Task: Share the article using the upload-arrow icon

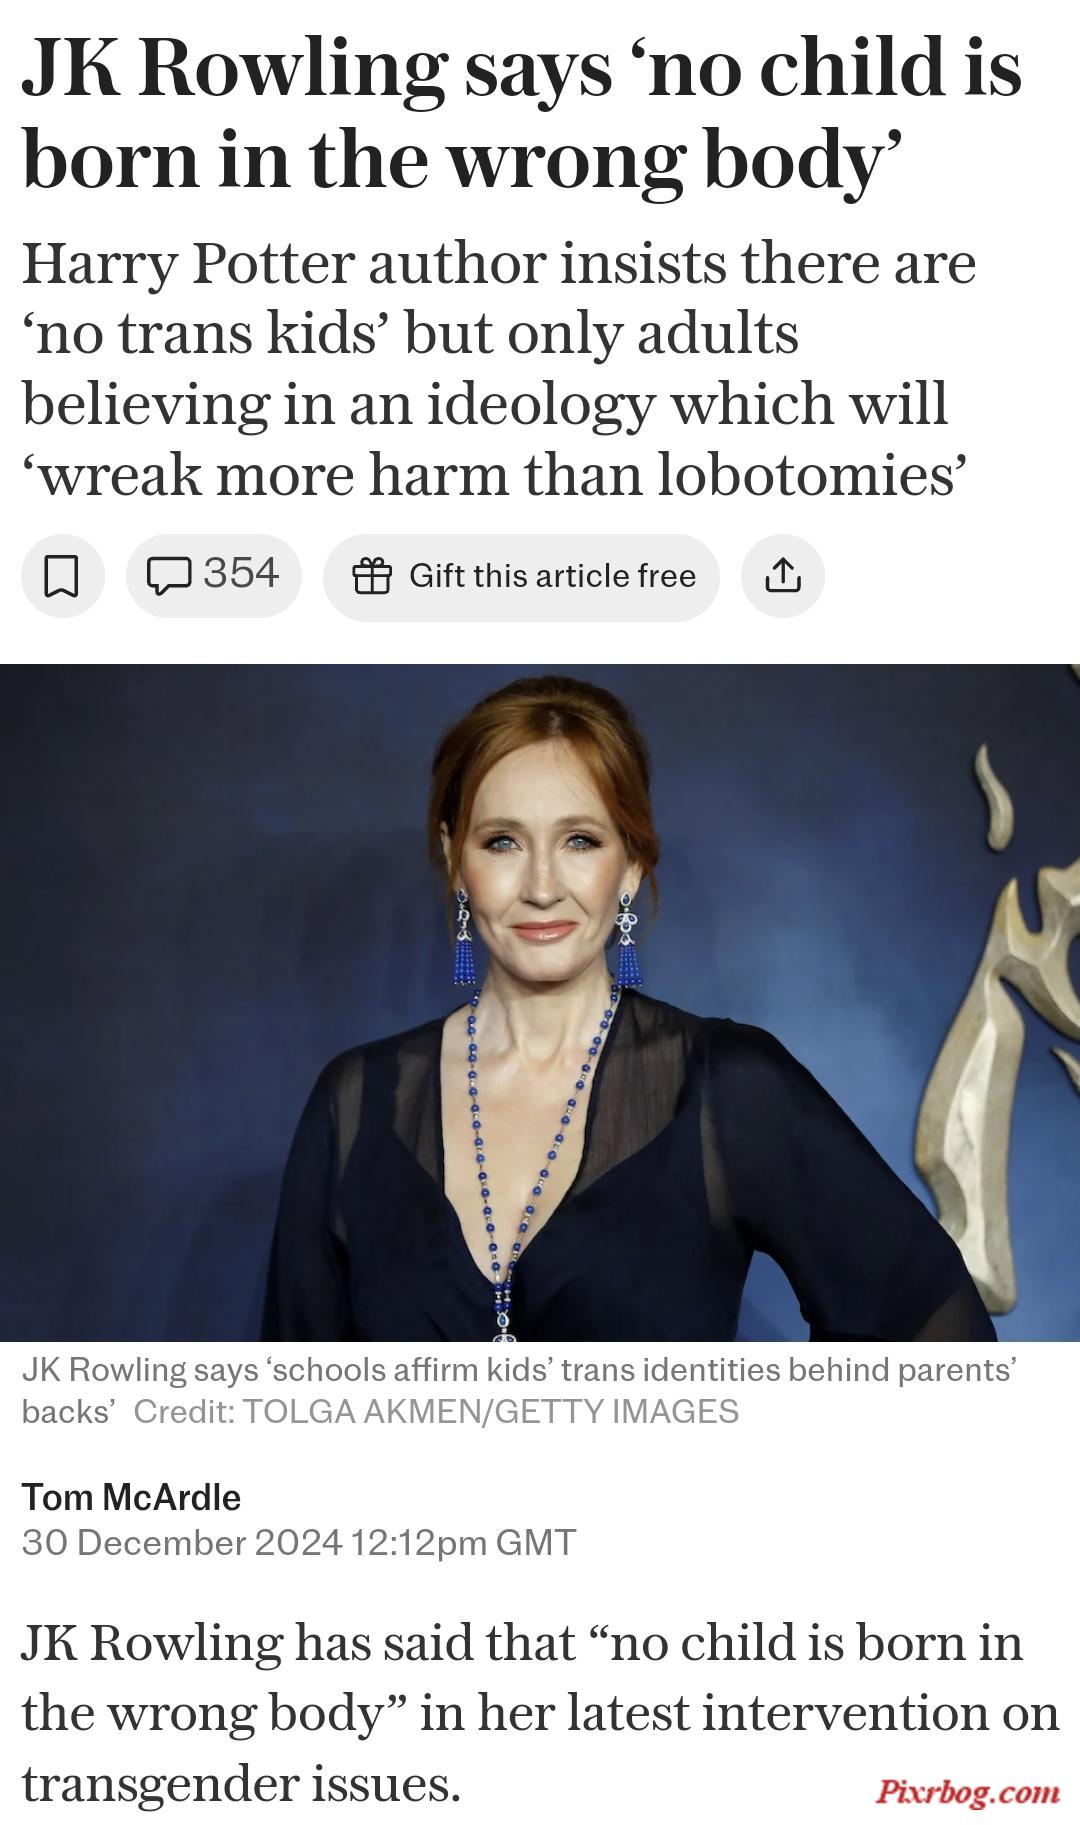Action: pos(783,576)
